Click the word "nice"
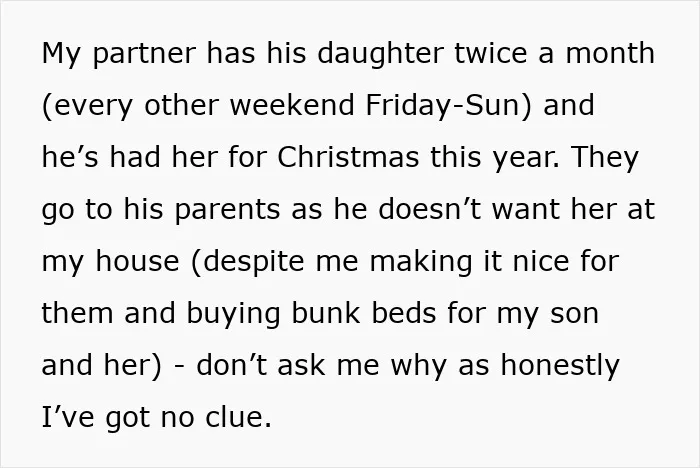Viewport: 700px width, 468px height. [541, 261]
